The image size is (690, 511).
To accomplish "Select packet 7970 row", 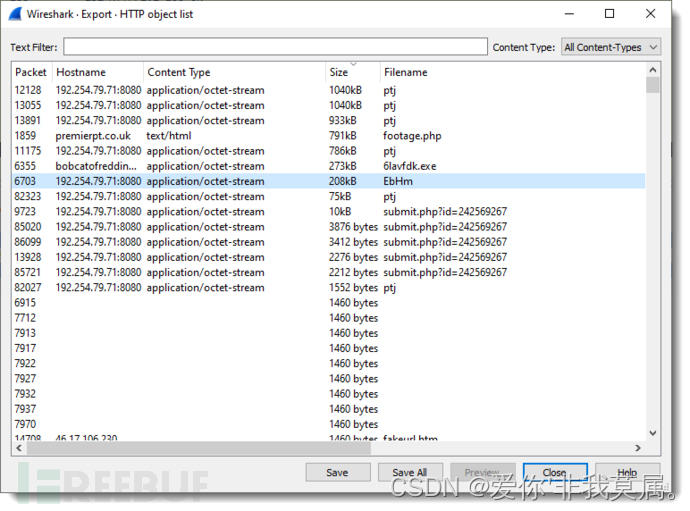I will coord(328,424).
